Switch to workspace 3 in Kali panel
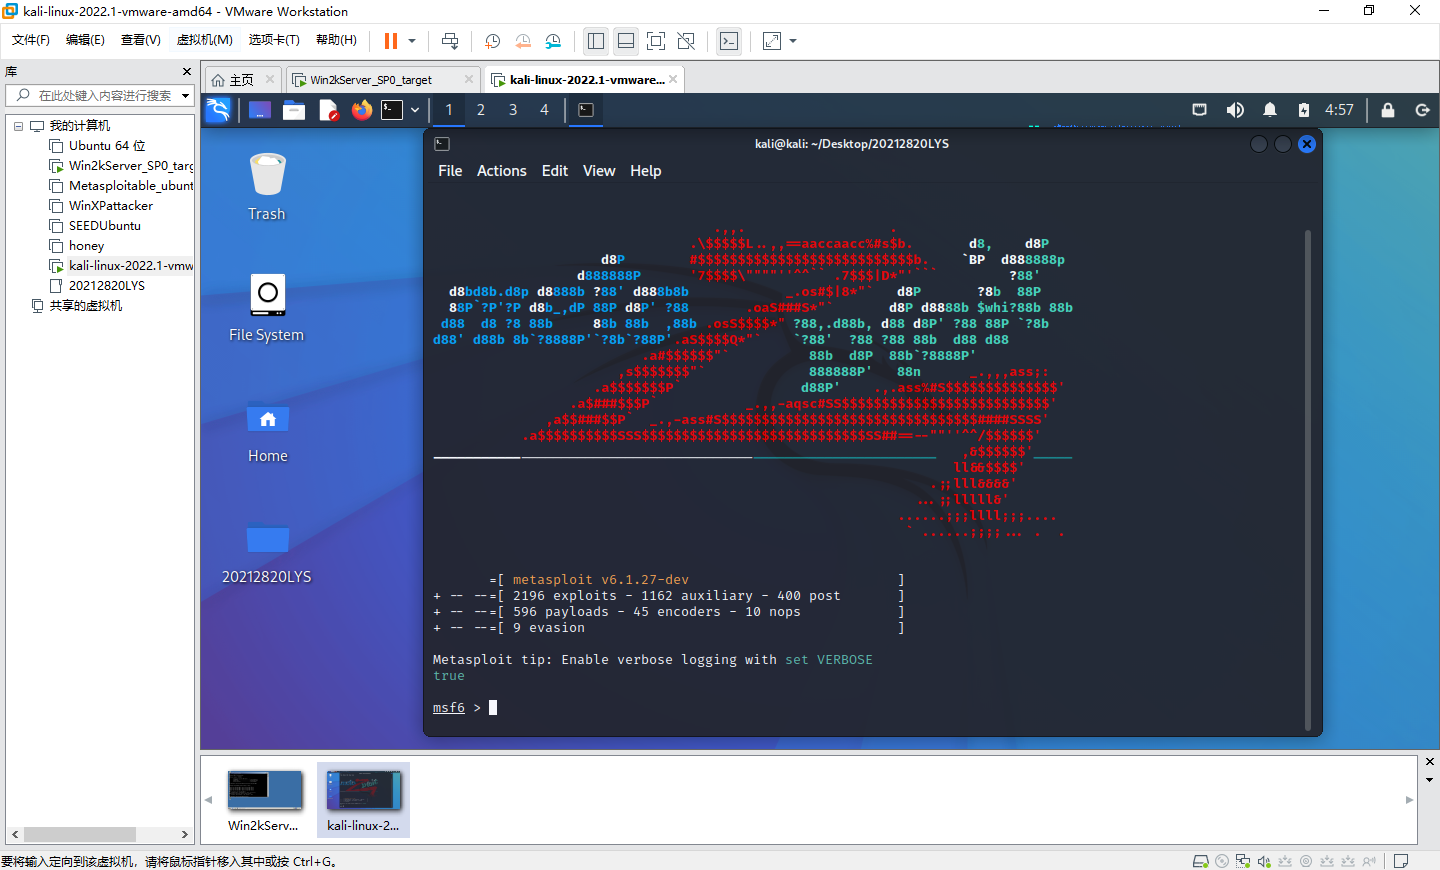 (x=513, y=110)
